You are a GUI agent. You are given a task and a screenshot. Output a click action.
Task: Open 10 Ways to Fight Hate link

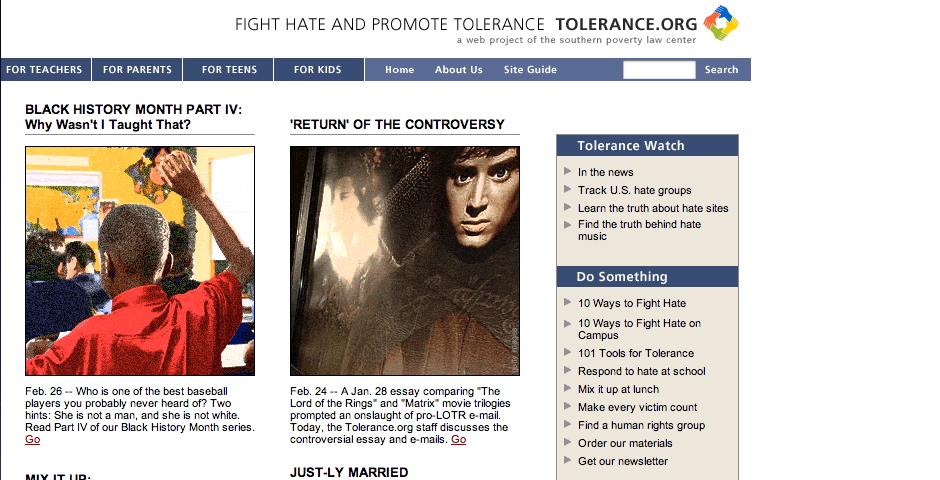[632, 303]
